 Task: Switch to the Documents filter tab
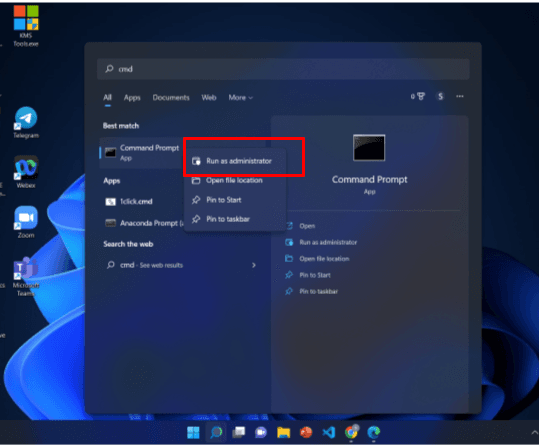(171, 98)
